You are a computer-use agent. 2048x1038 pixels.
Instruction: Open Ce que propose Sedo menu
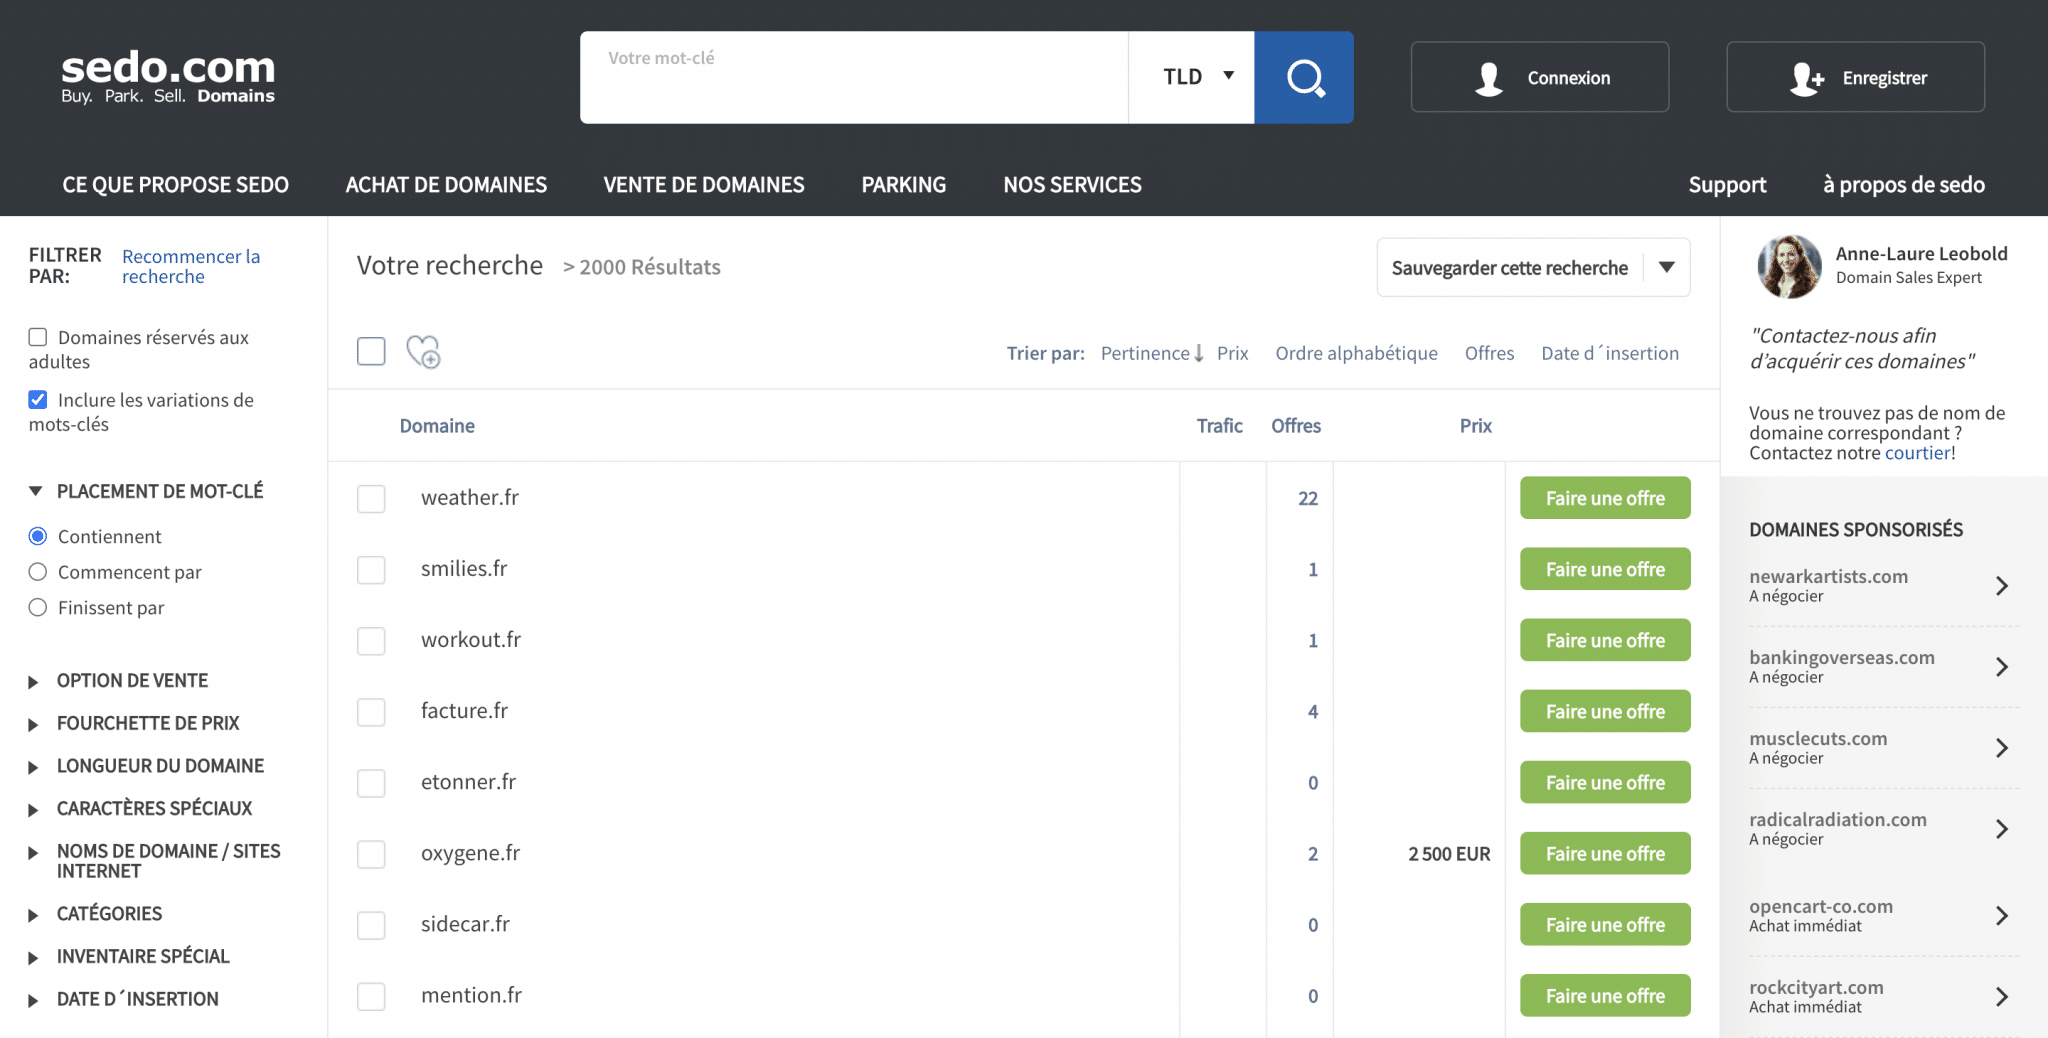click(175, 185)
